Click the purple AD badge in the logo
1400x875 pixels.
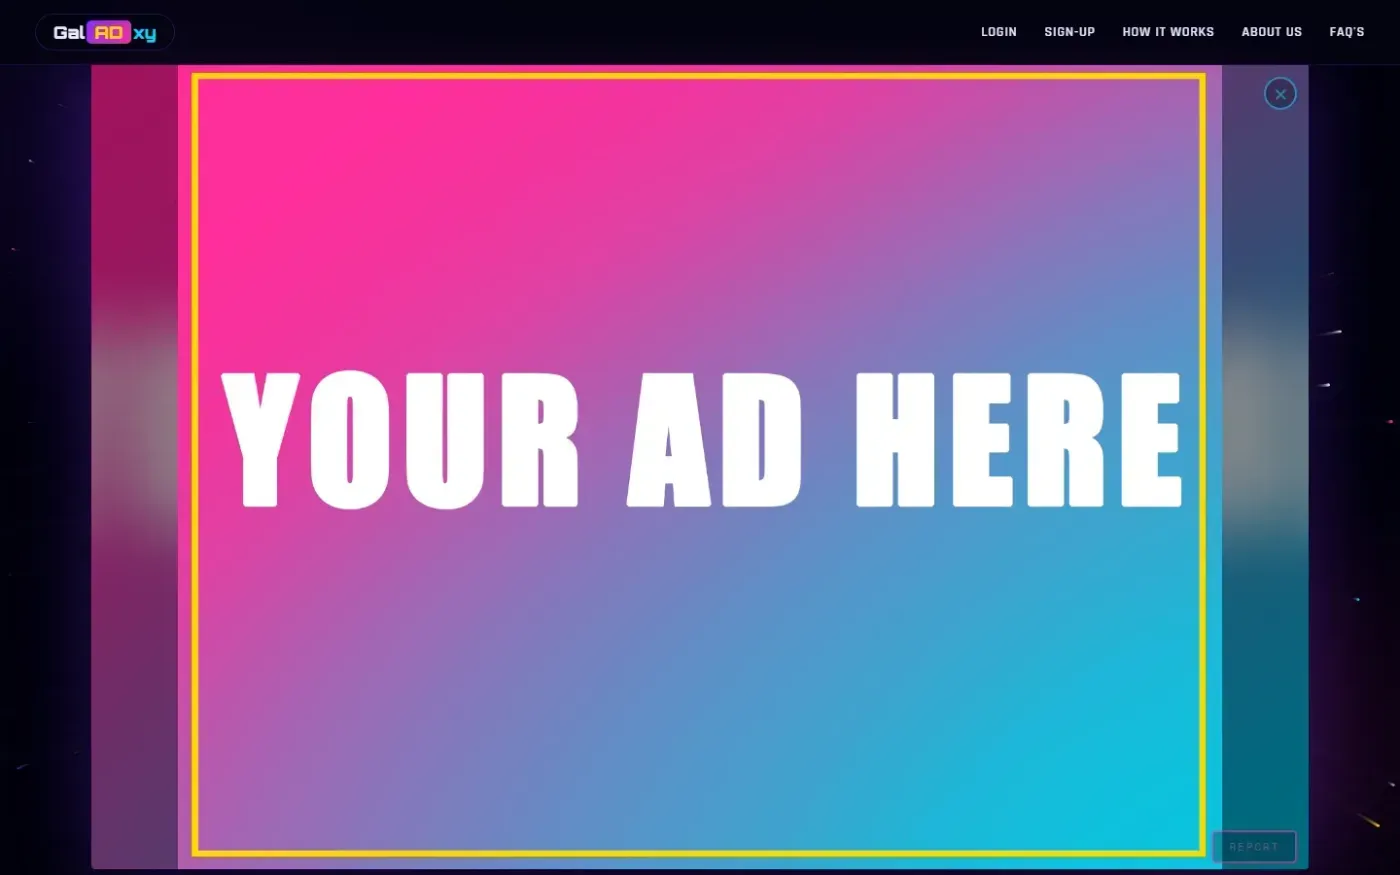point(109,32)
